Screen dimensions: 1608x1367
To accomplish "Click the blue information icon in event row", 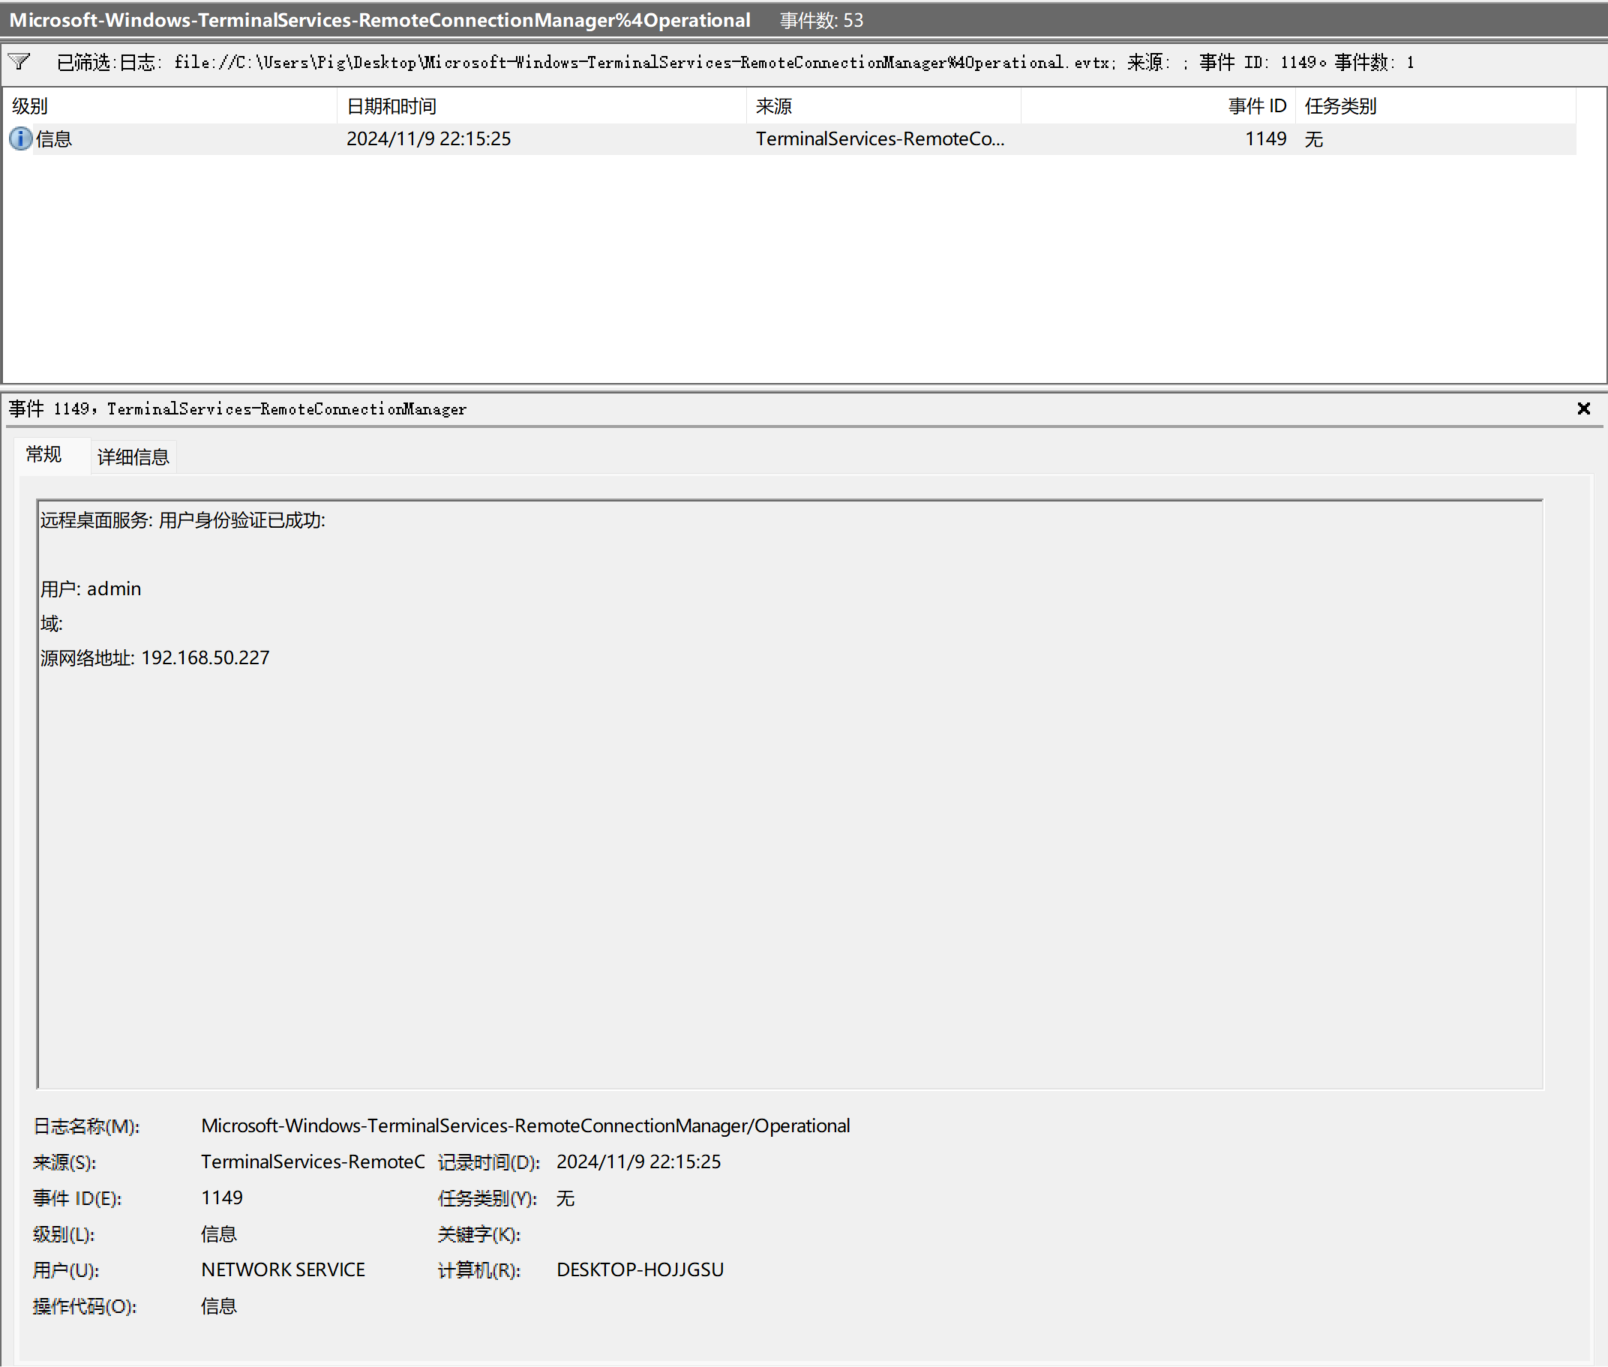I will pyautogui.click(x=20, y=139).
